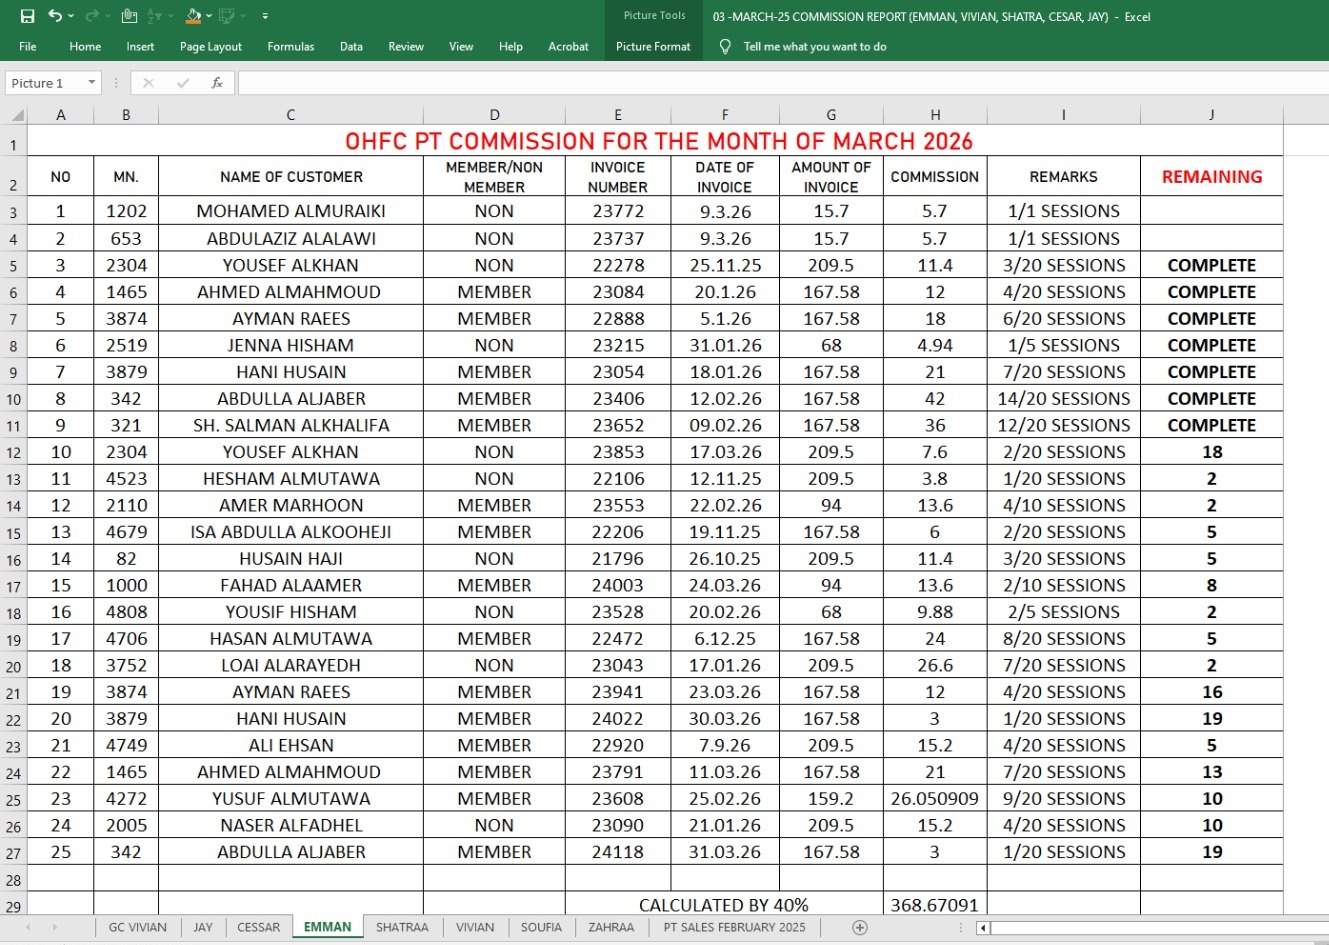The height and width of the screenshot is (945, 1329).
Task: Apply the orange fill color bucket
Action: 193,16
